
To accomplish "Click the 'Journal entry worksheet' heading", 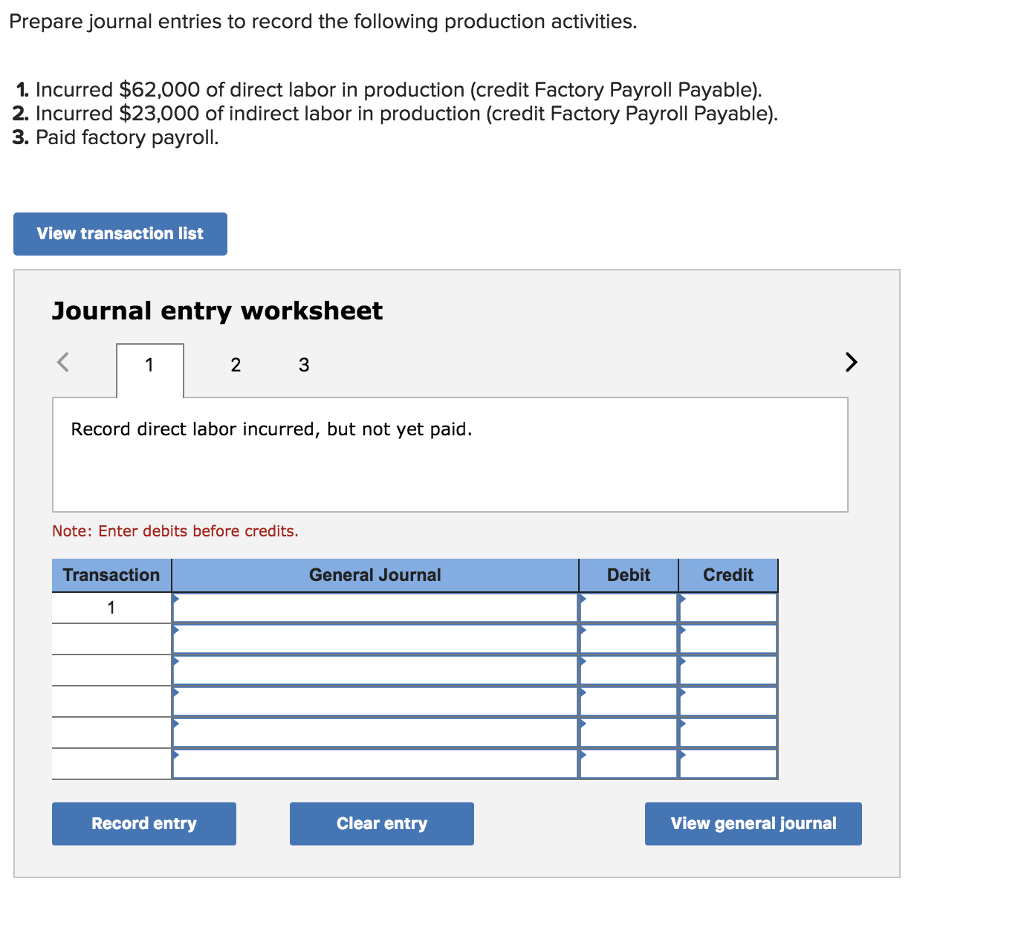I will (217, 311).
